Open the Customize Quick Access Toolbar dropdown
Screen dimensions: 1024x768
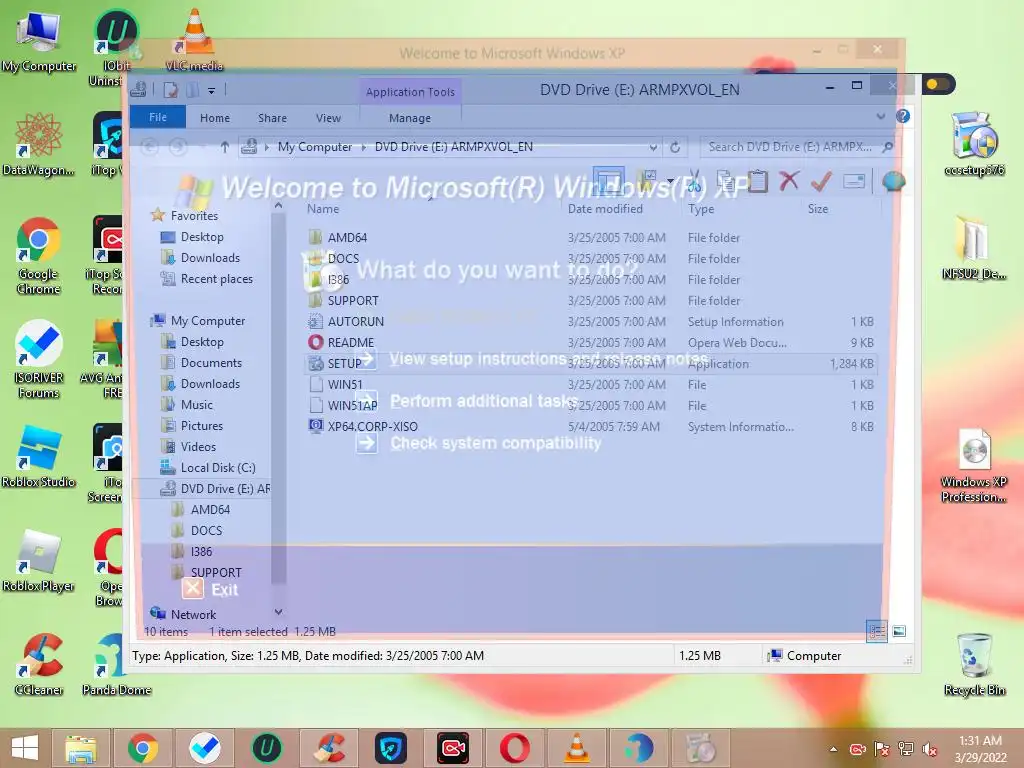click(211, 90)
